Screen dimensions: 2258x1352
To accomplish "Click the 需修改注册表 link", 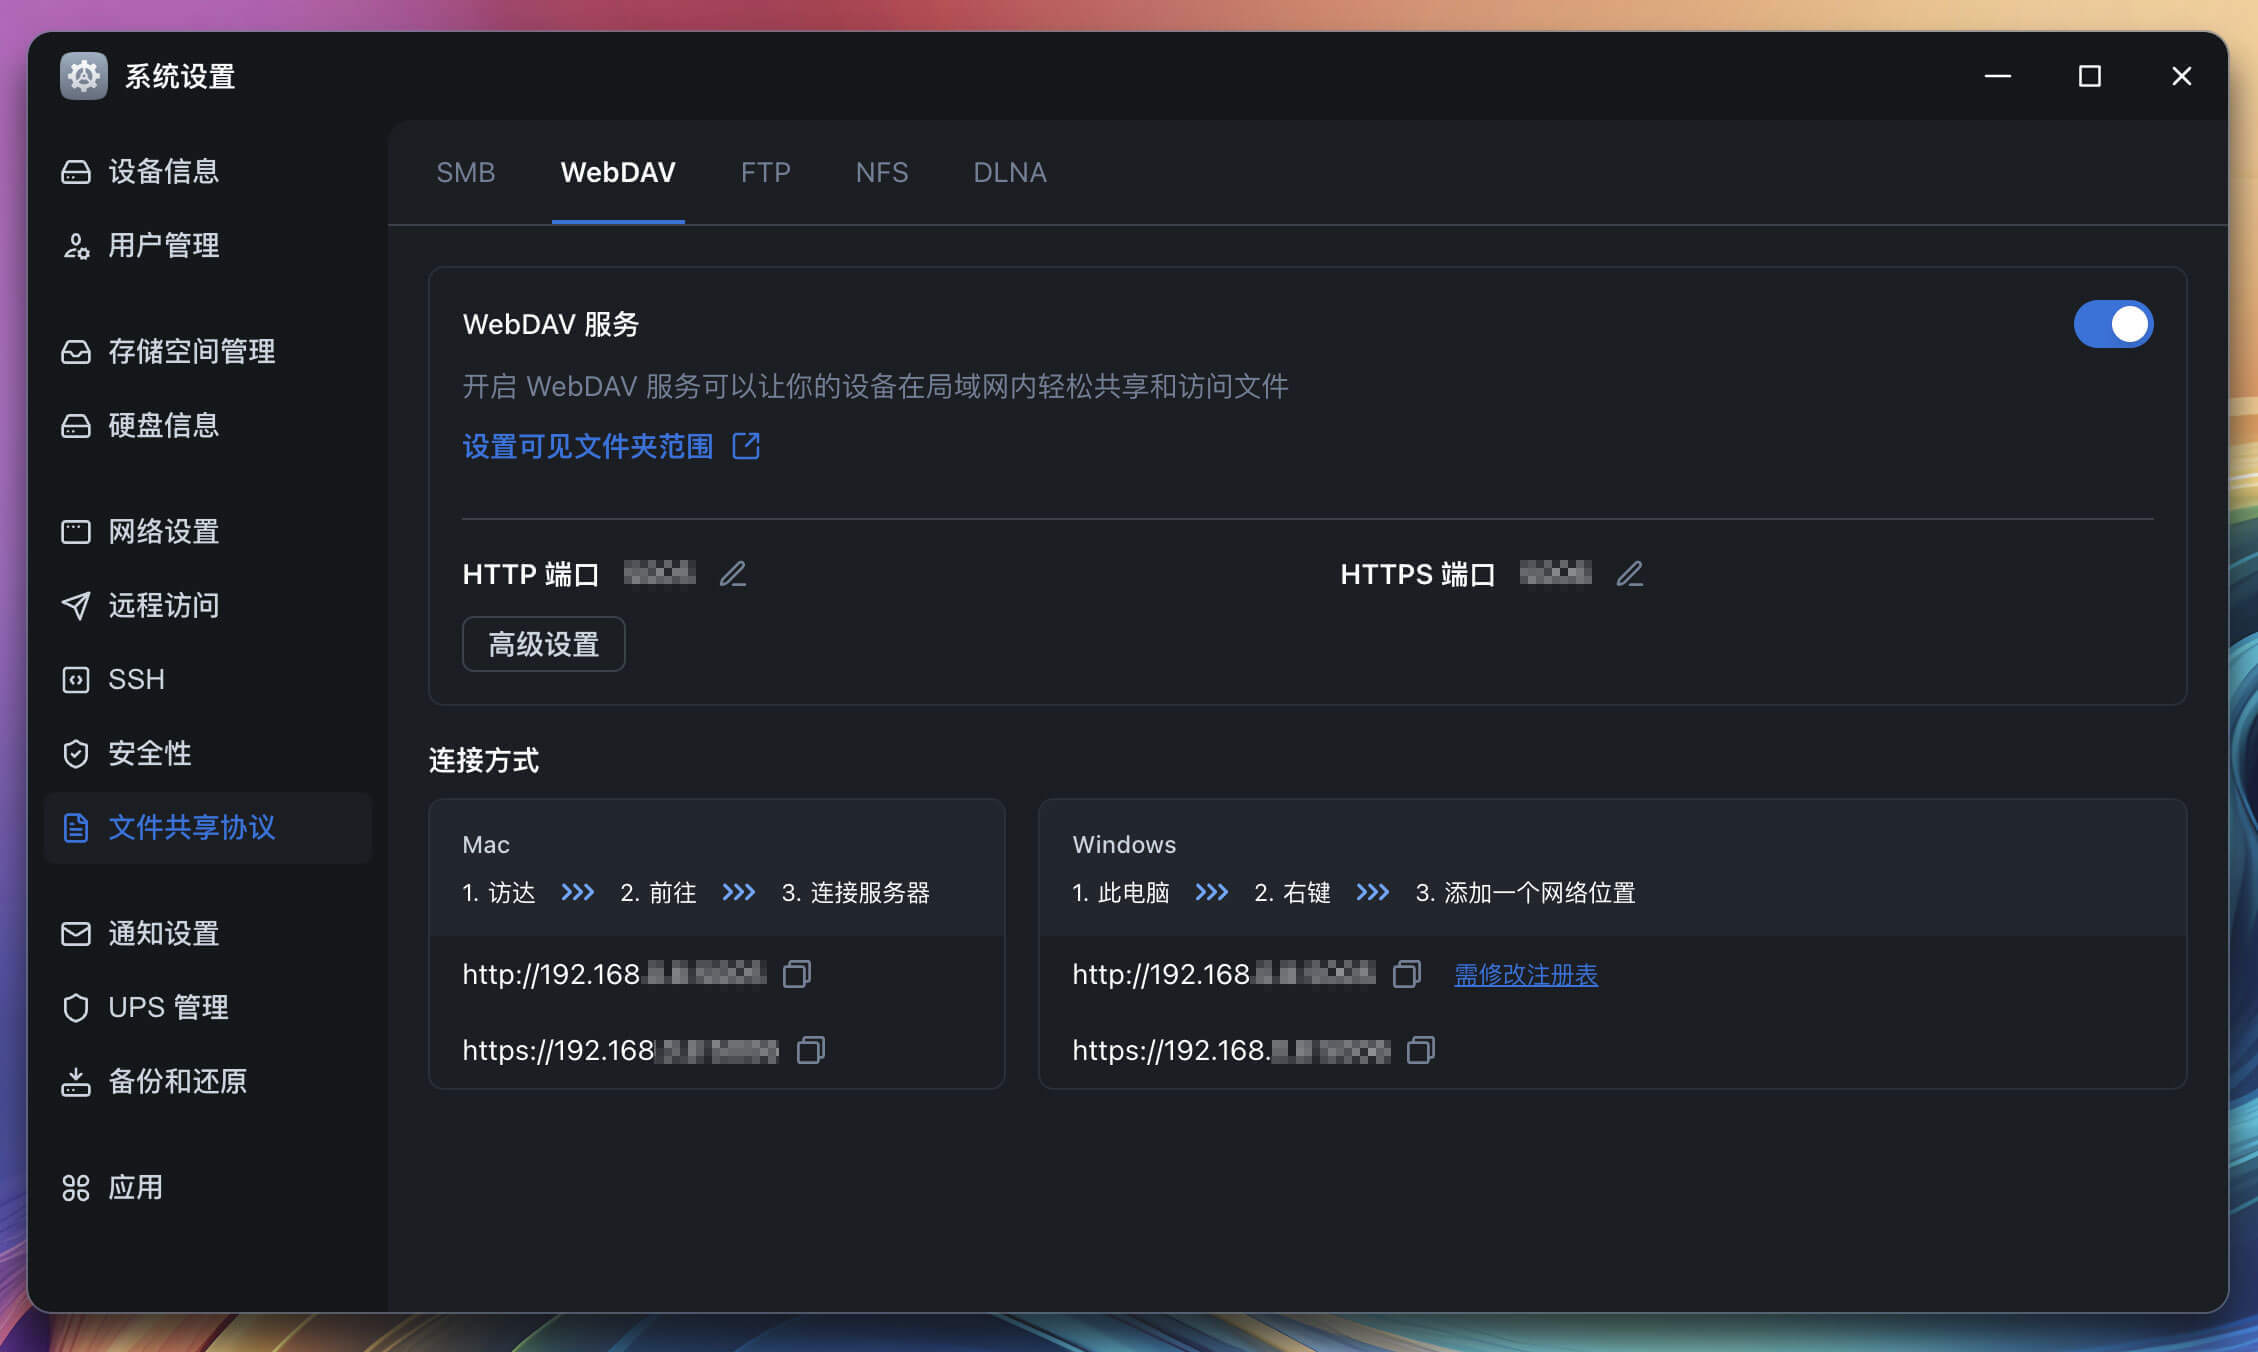I will 1525,974.
